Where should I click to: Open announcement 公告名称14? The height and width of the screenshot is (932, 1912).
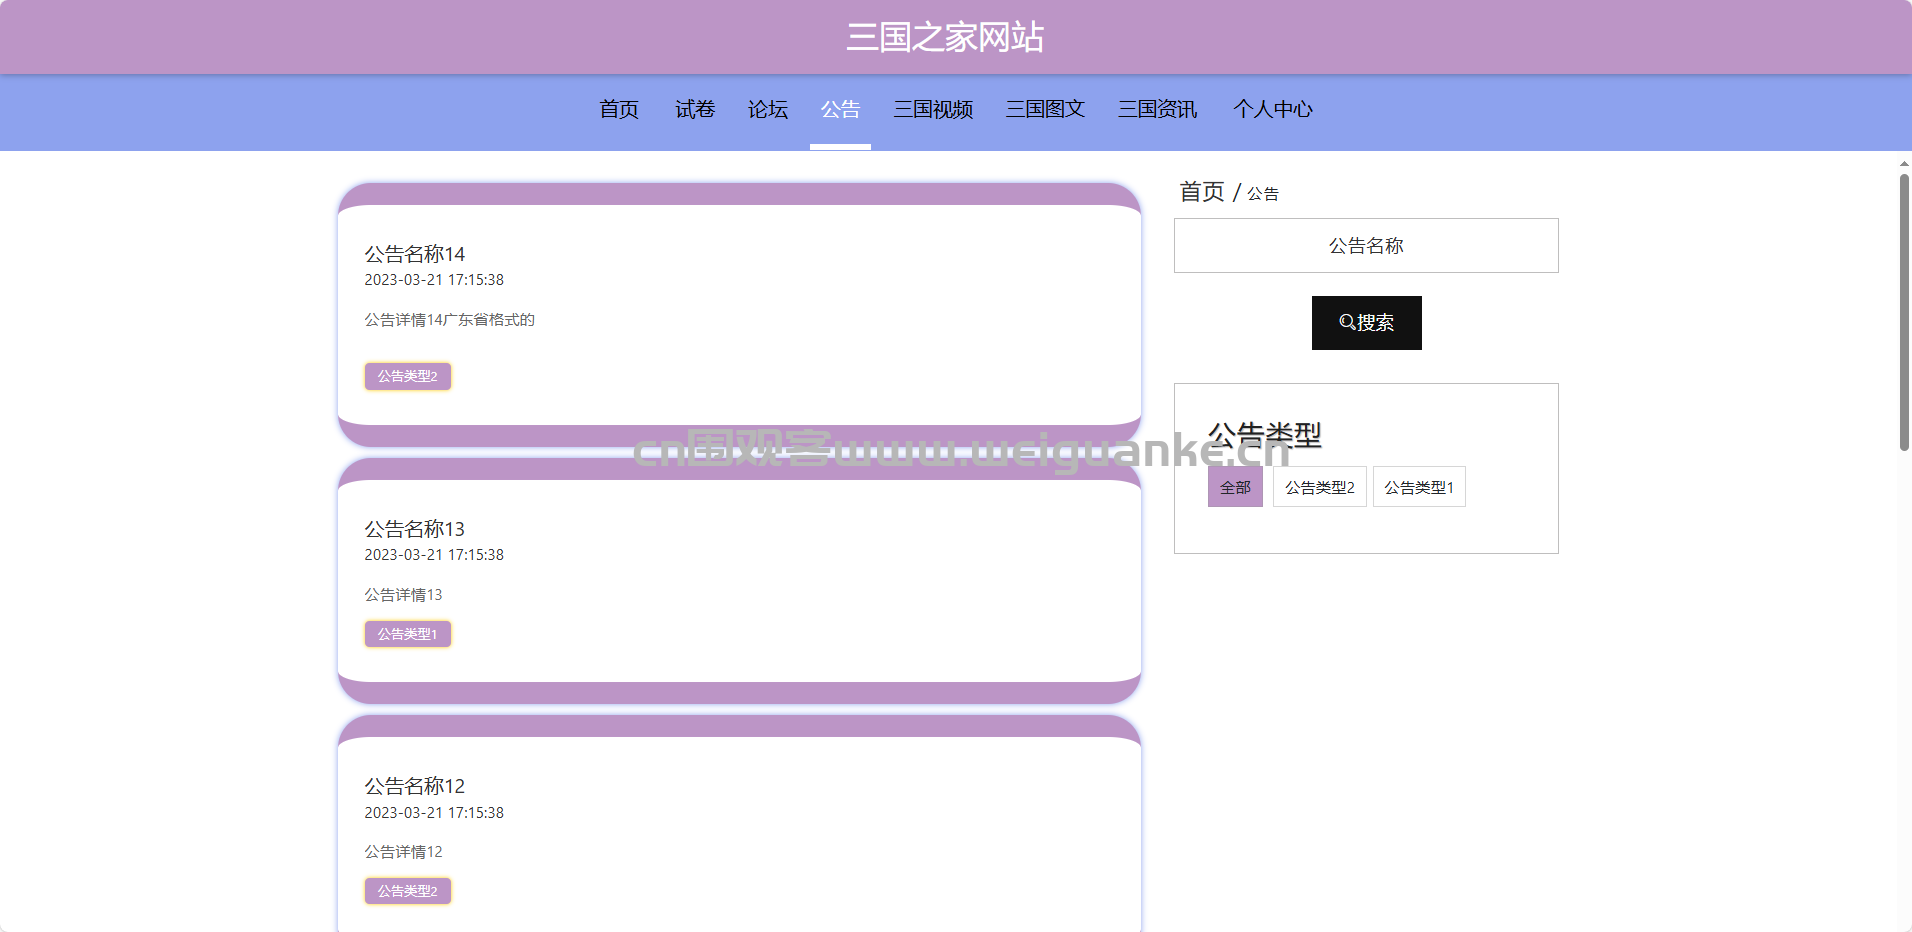click(414, 254)
